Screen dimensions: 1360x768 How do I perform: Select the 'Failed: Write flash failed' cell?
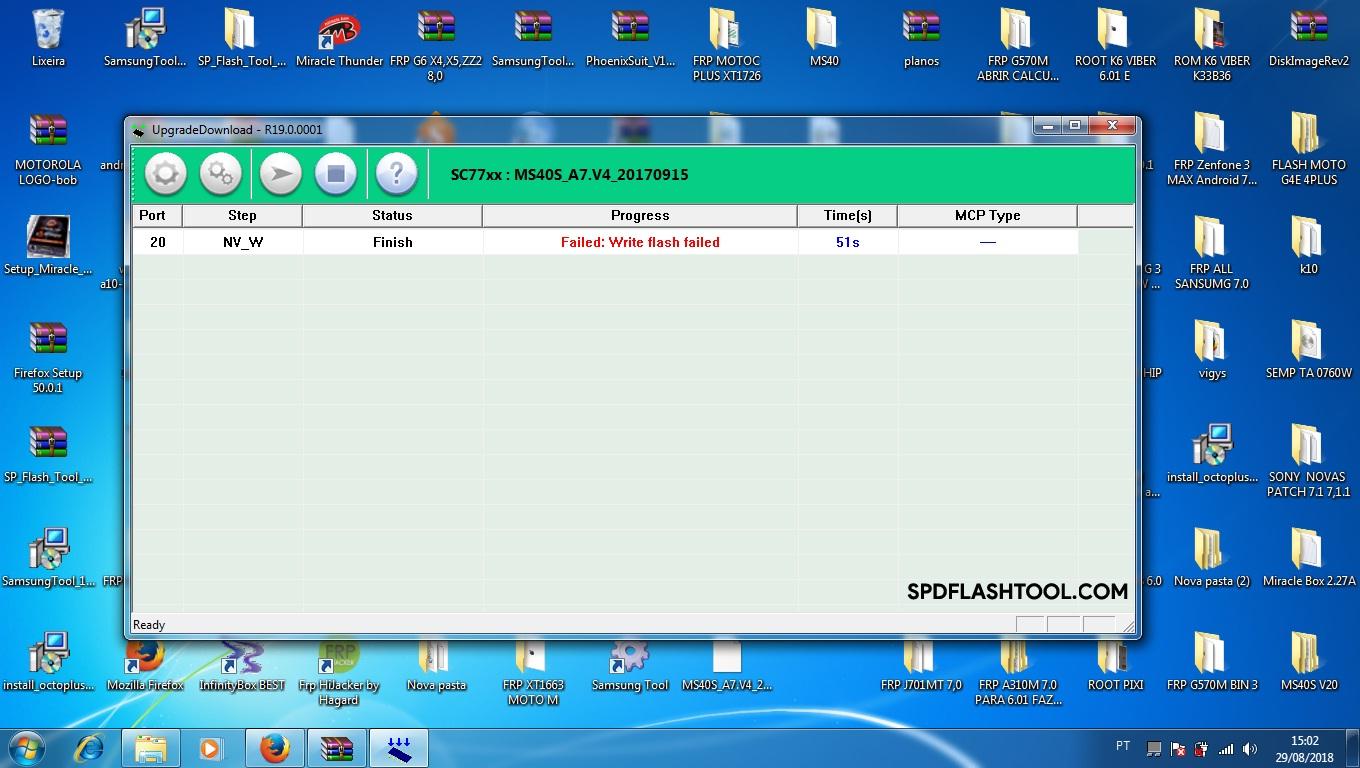click(640, 242)
